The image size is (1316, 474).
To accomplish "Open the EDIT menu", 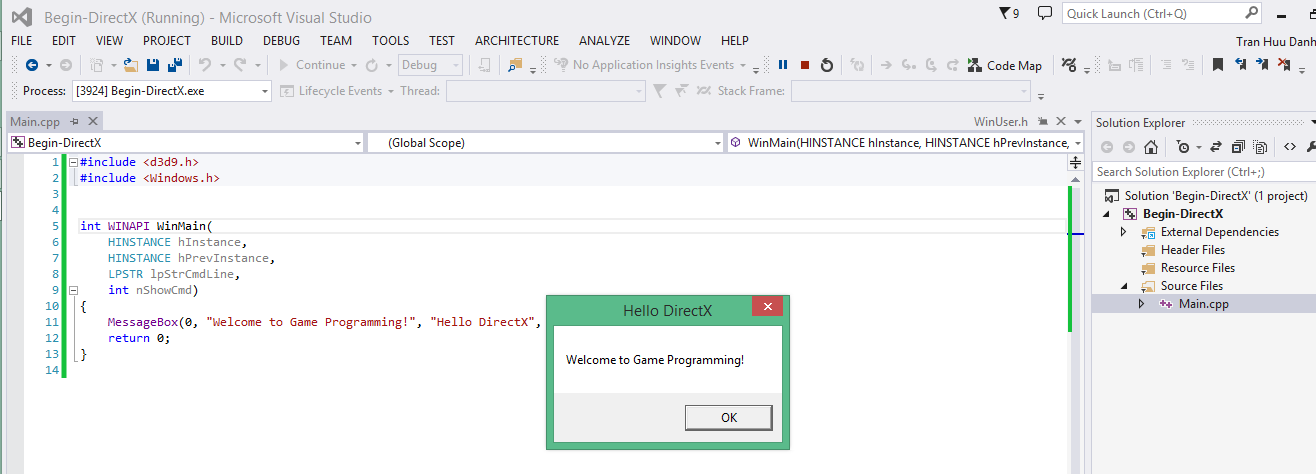I will coord(64,41).
